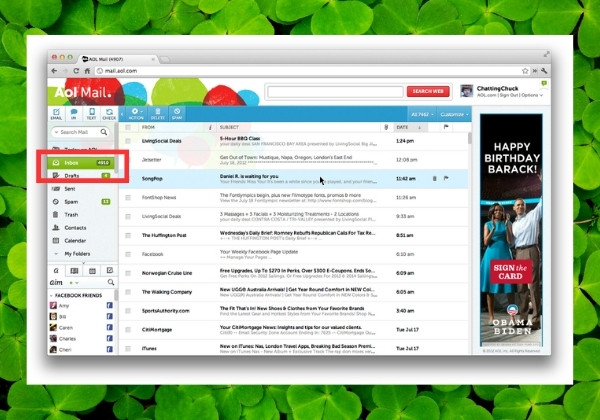Click the browser Home icon
This screenshot has height=420, width=600.
(87, 71)
